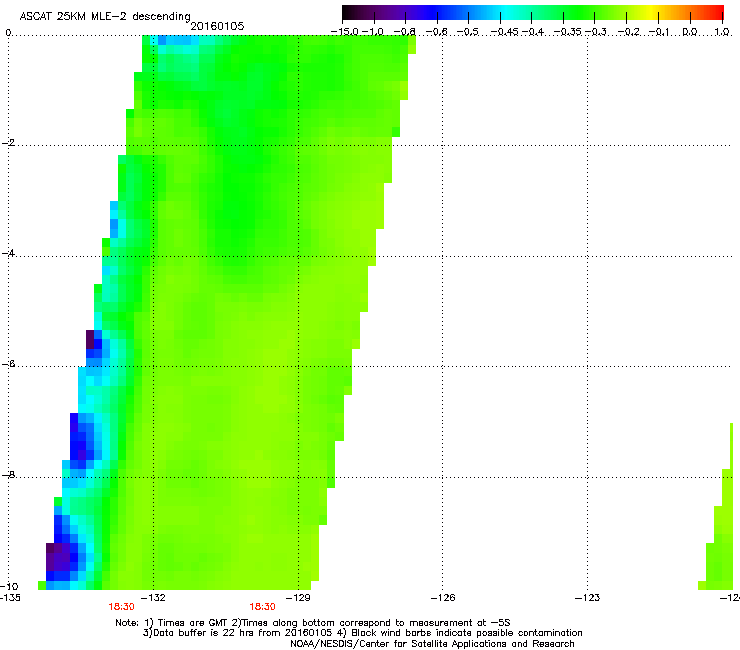Click the latitude axis label -8

(x=8, y=474)
